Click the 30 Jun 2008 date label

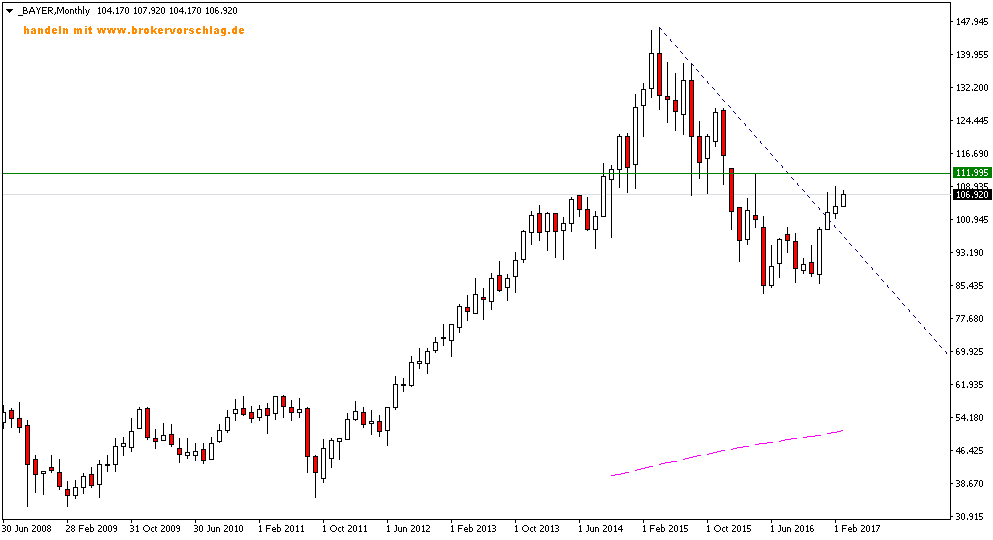(x=28, y=528)
